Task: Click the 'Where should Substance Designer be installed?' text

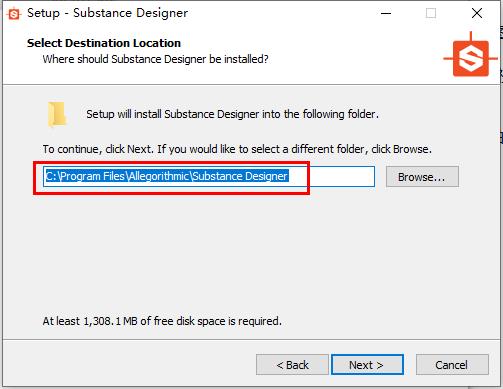Action: (x=155, y=59)
